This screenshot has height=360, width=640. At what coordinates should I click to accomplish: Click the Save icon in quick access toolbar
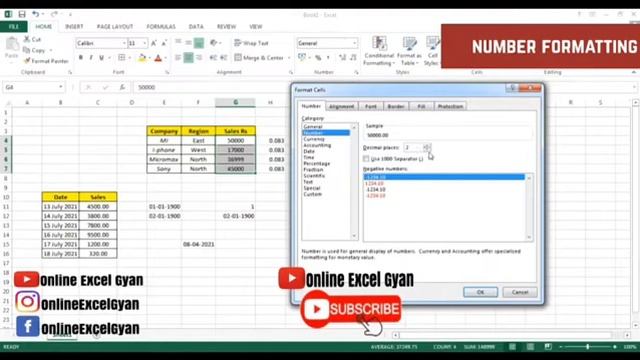(22, 14)
